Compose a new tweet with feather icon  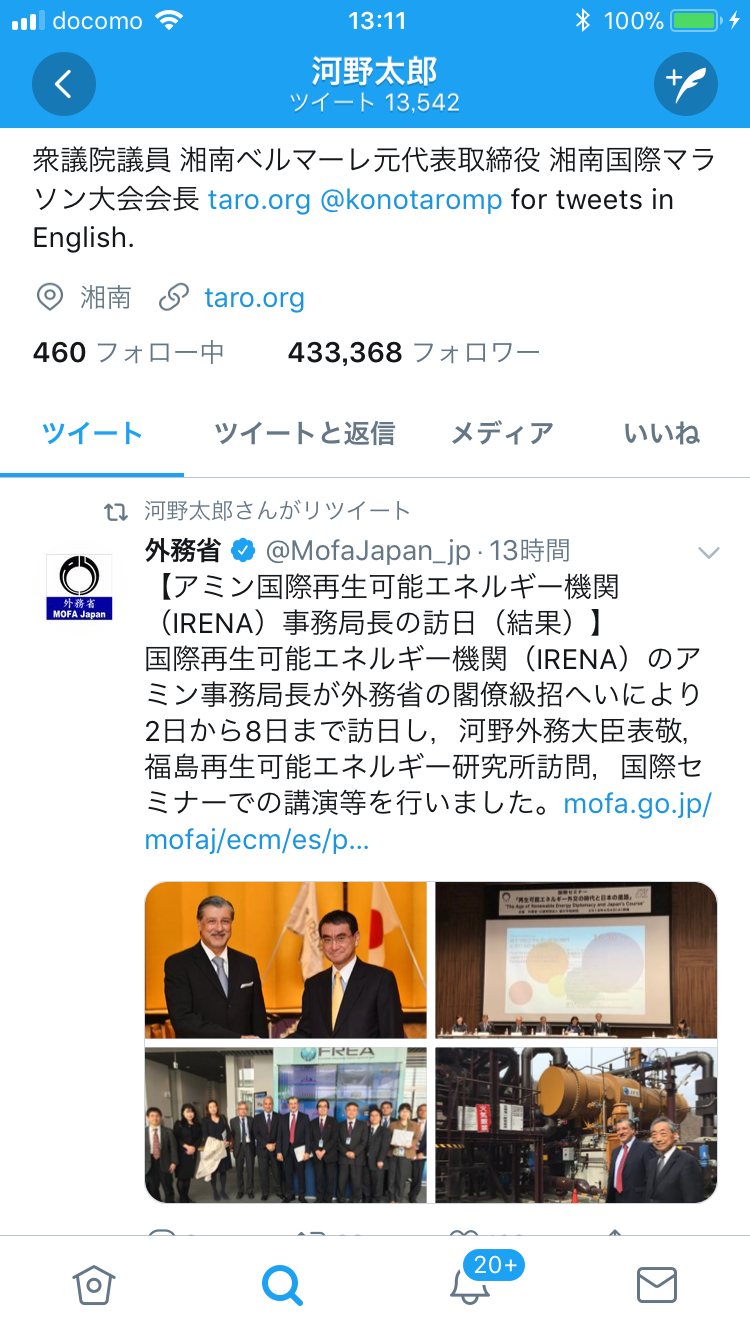point(686,84)
